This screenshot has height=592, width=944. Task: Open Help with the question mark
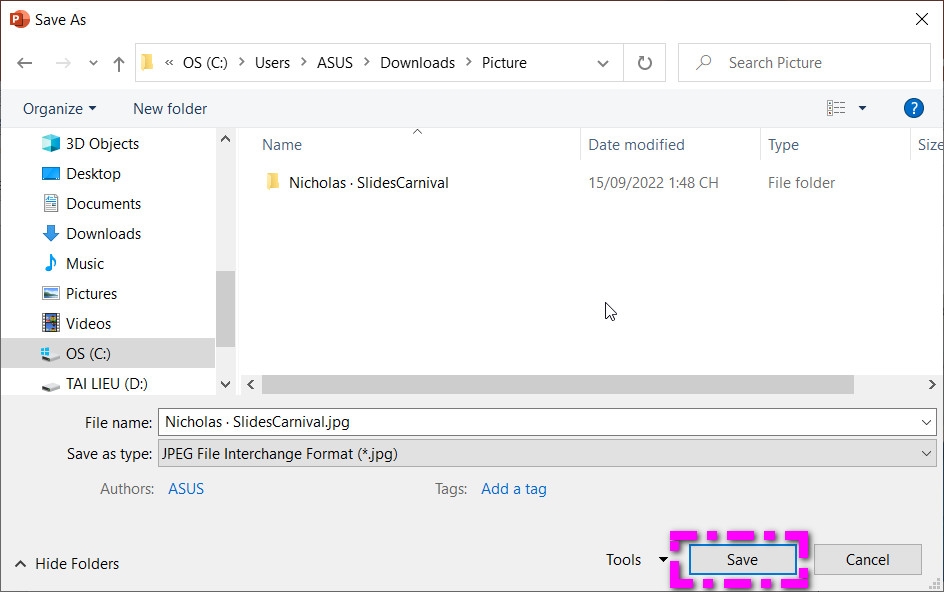pyautogui.click(x=913, y=108)
